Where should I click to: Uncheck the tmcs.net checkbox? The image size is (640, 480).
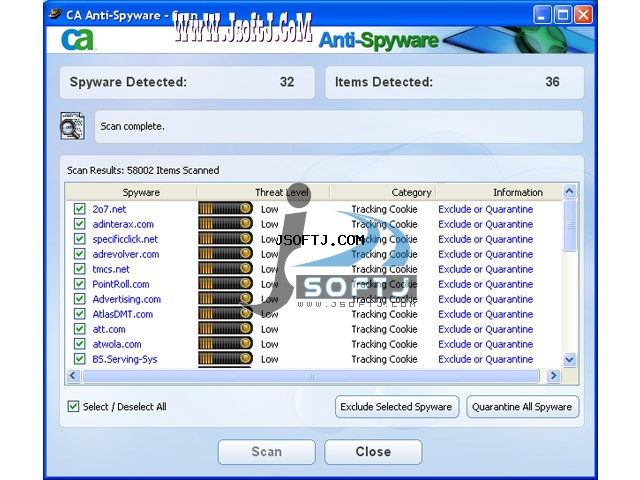pyautogui.click(x=80, y=269)
